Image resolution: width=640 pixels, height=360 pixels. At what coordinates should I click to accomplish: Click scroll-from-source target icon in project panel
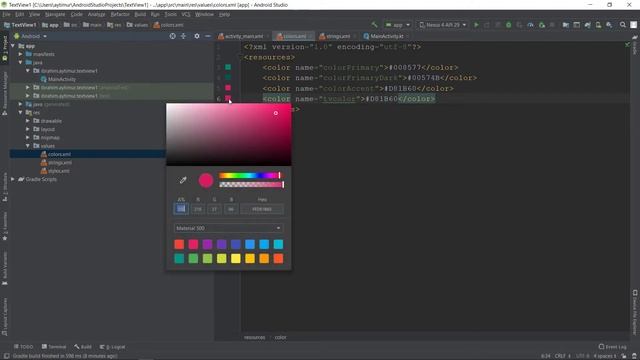click(x=173, y=36)
